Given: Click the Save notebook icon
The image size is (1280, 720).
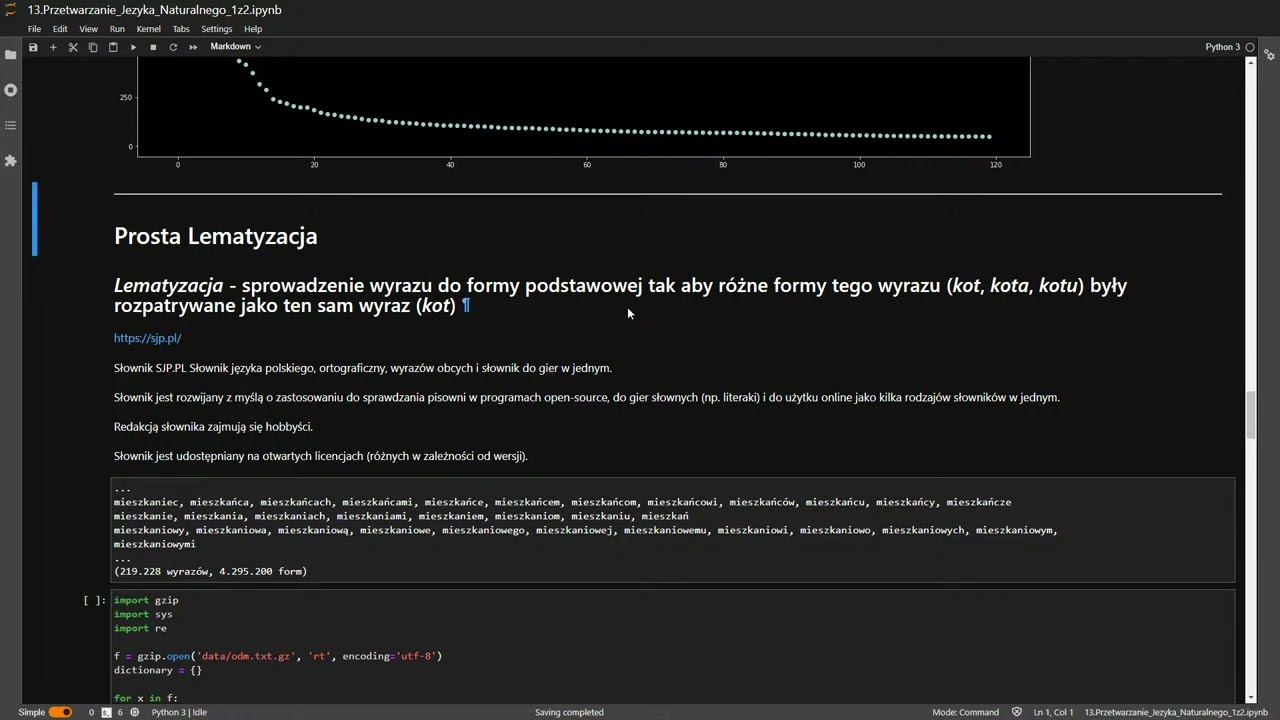Looking at the screenshot, I should pyautogui.click(x=33, y=47).
